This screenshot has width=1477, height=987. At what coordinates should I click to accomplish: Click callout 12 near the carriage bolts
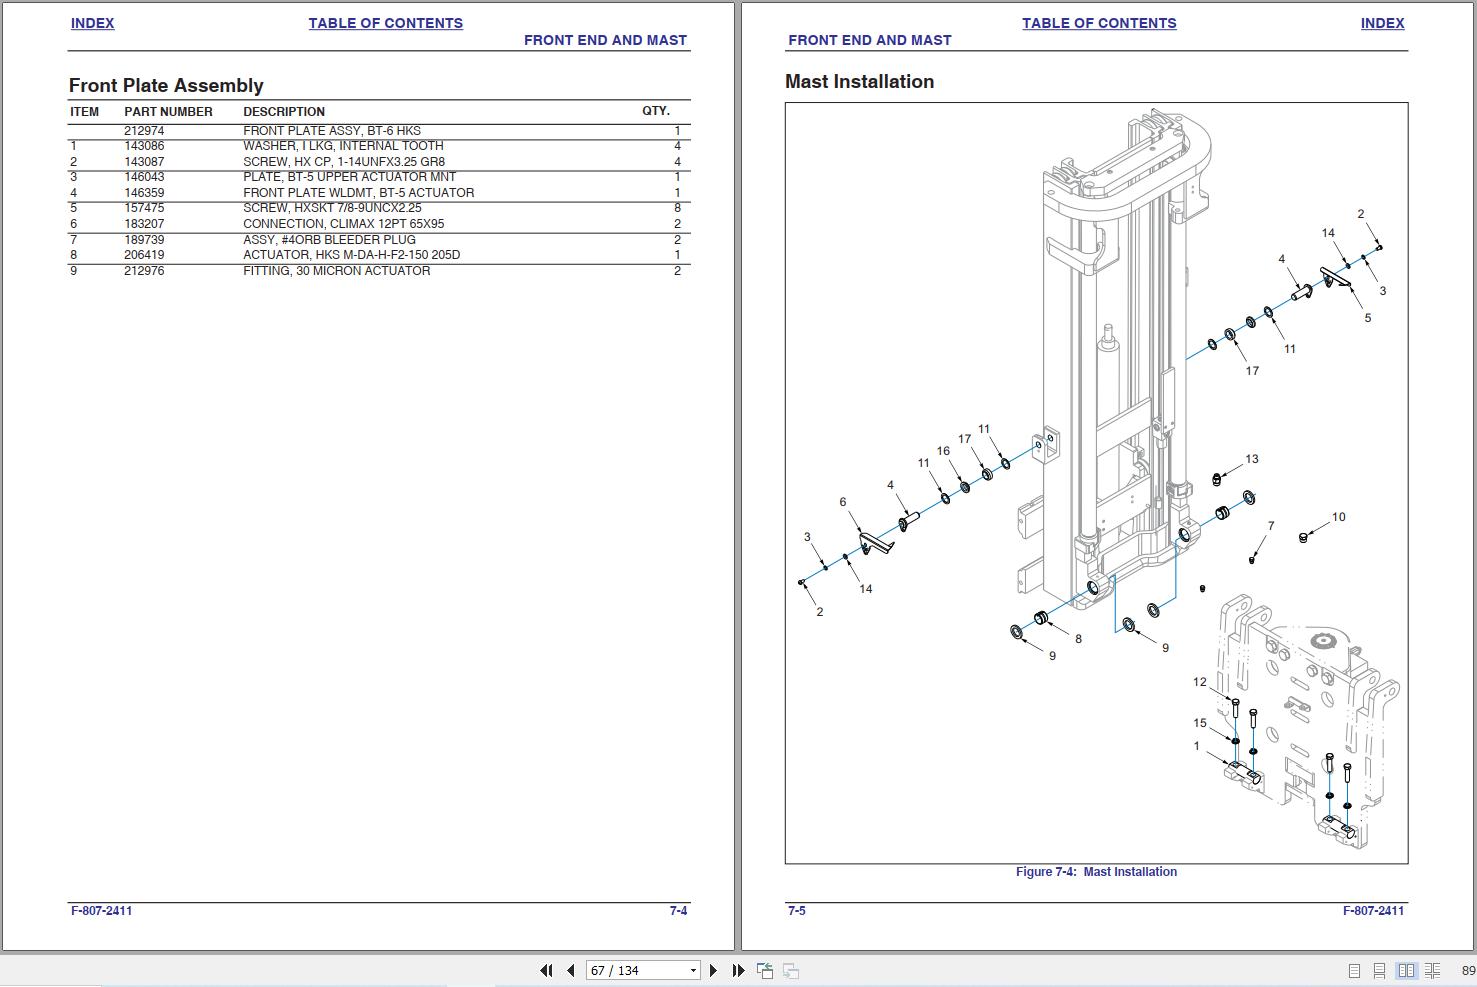1200,682
